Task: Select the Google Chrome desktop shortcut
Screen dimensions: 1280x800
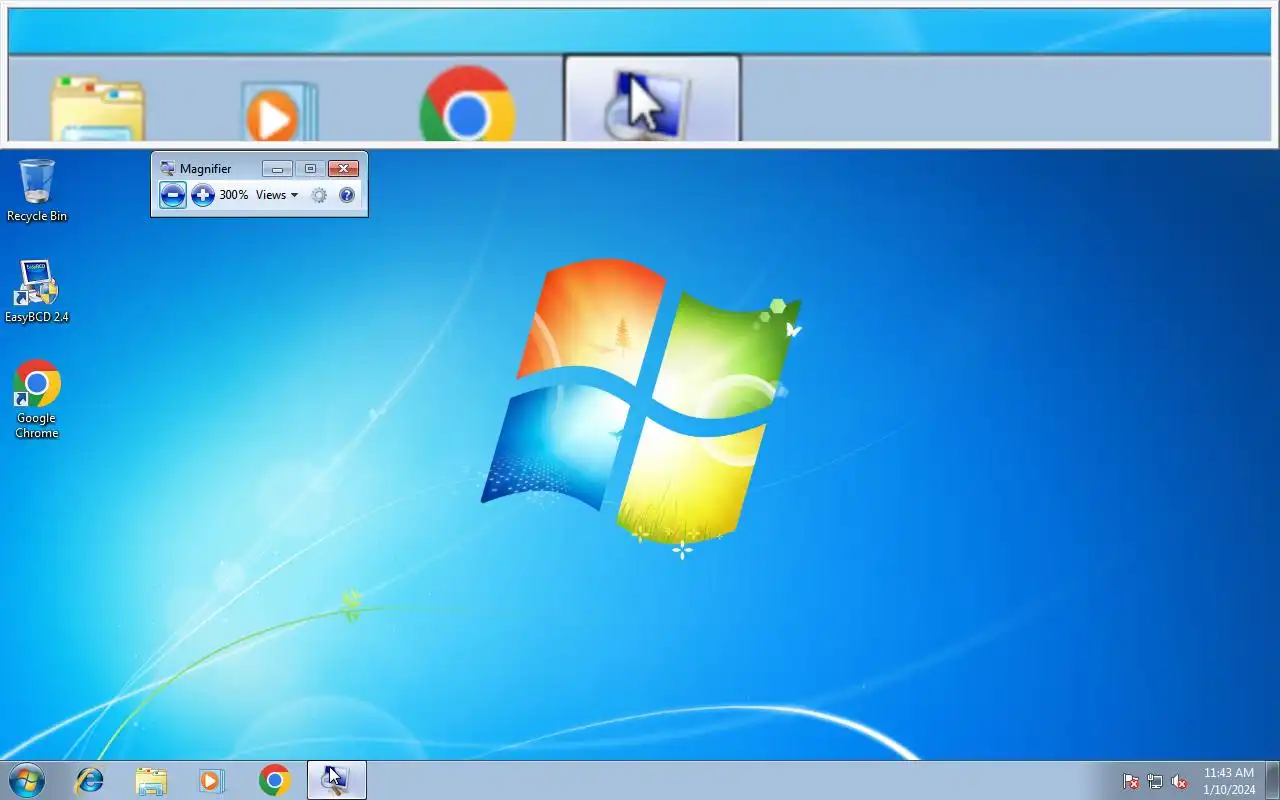Action: (37, 399)
